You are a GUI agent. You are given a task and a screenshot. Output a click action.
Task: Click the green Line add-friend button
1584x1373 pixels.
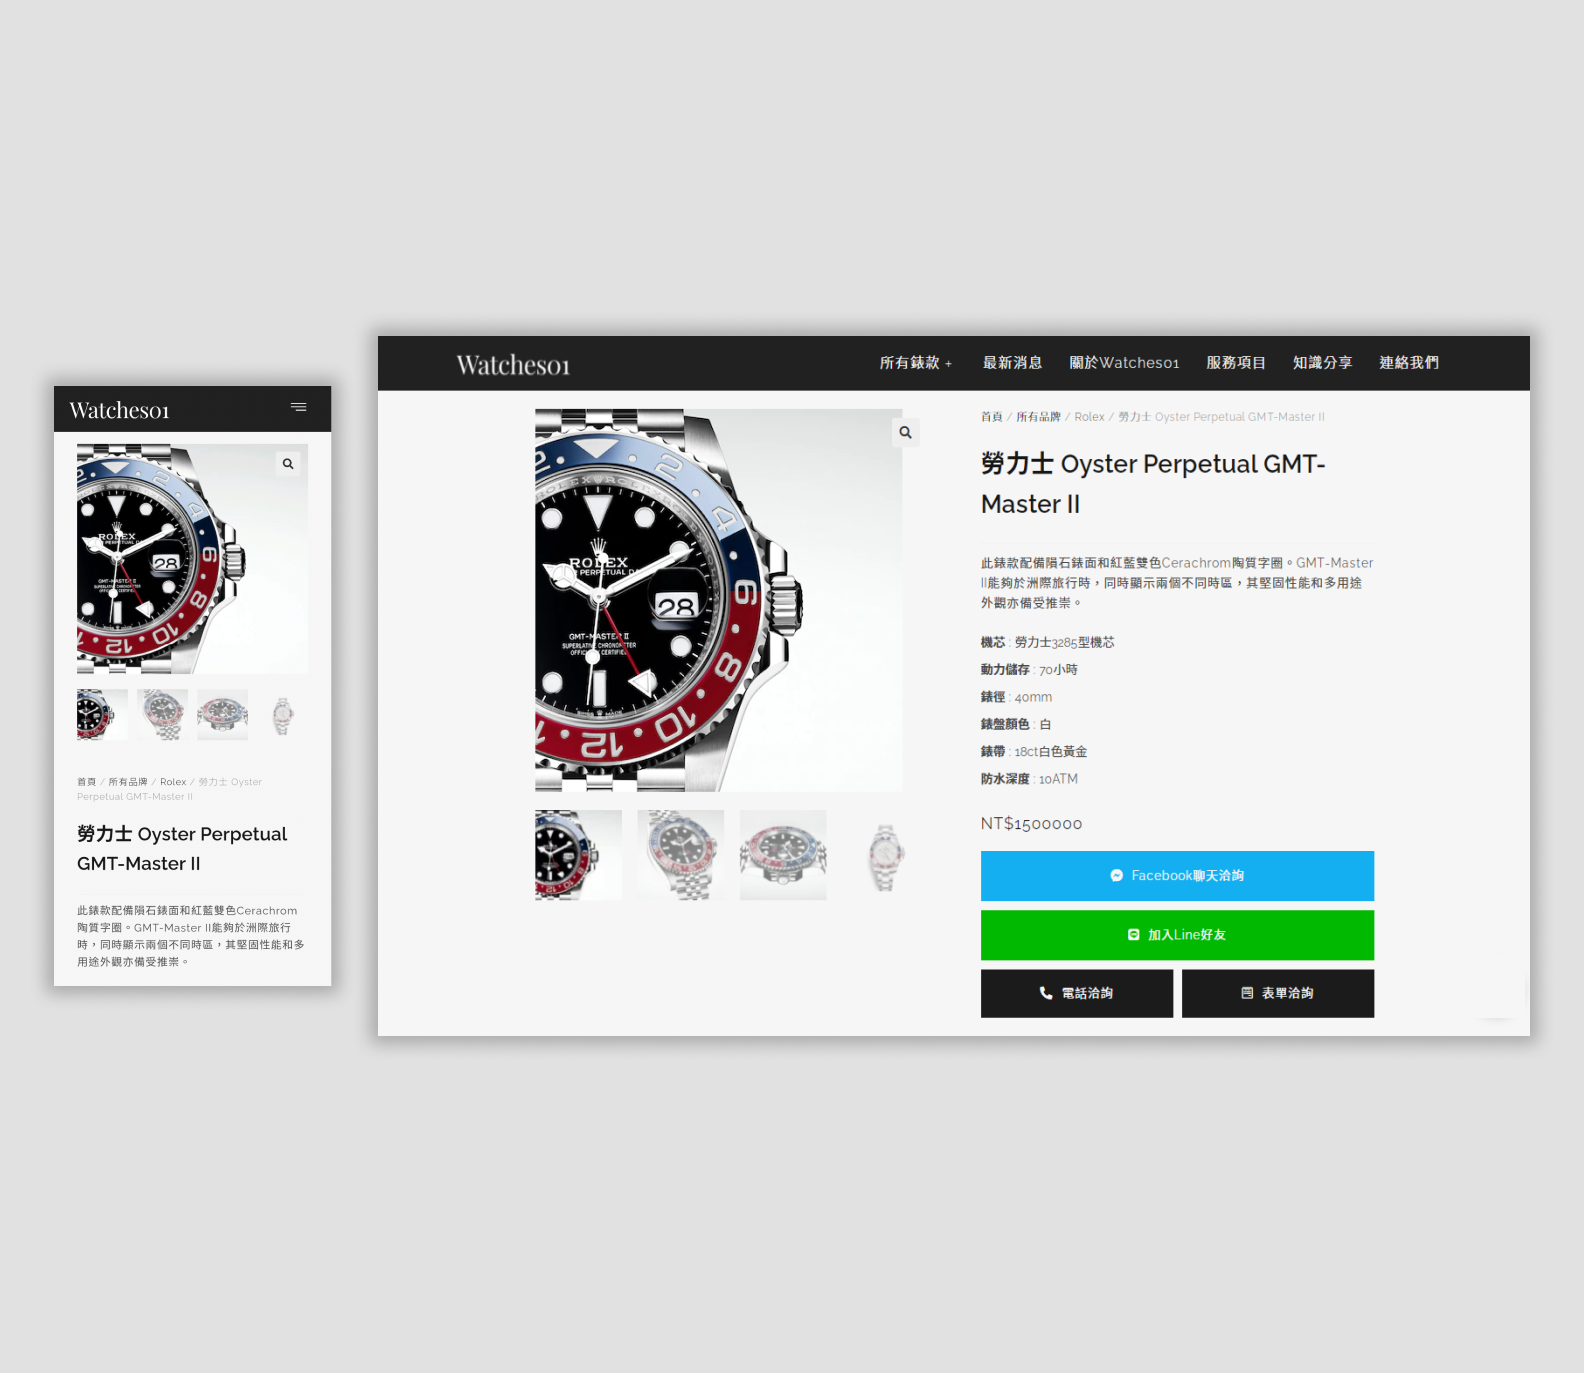(x=1177, y=935)
